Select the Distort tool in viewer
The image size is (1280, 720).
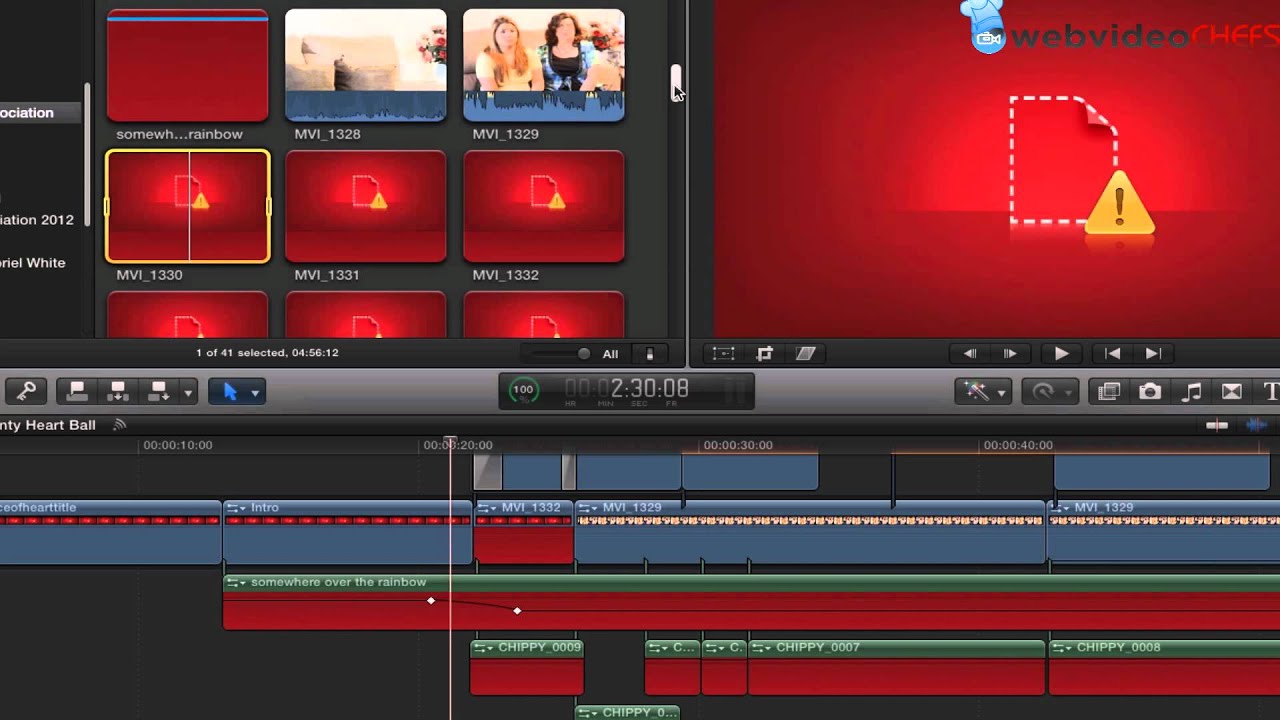(x=806, y=353)
